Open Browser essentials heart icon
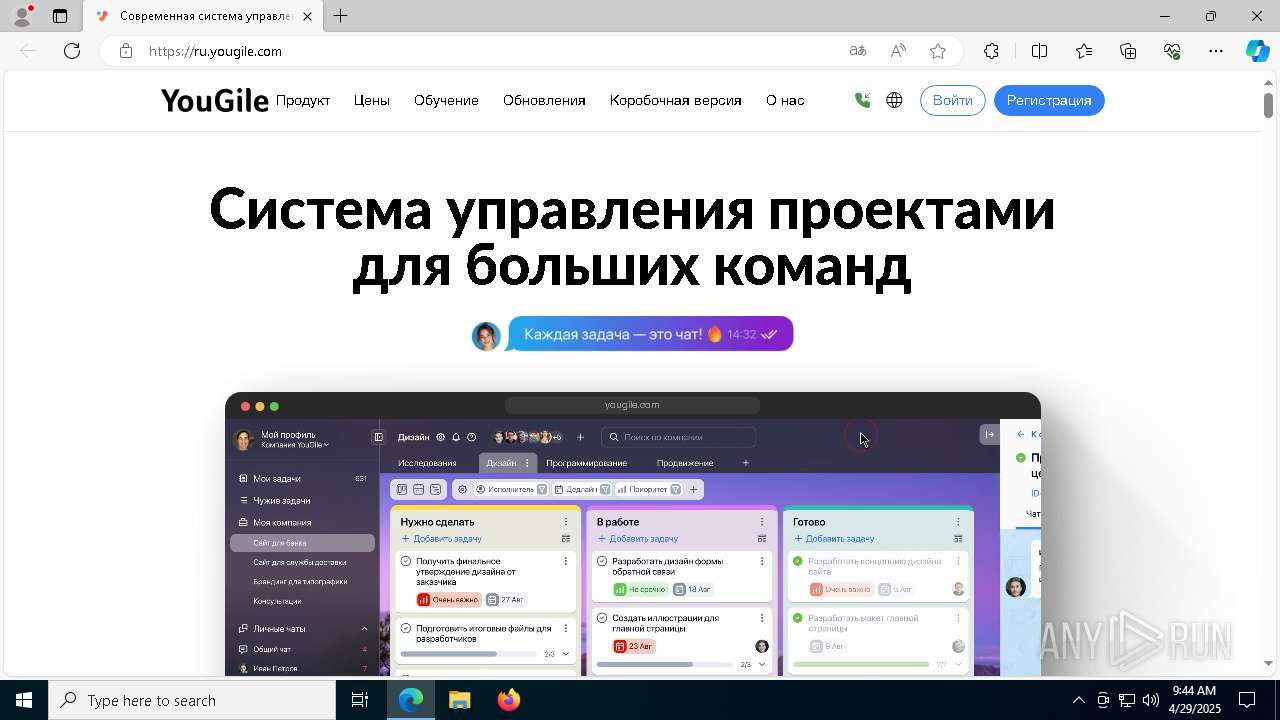The height and width of the screenshot is (720, 1280). [x=1172, y=51]
